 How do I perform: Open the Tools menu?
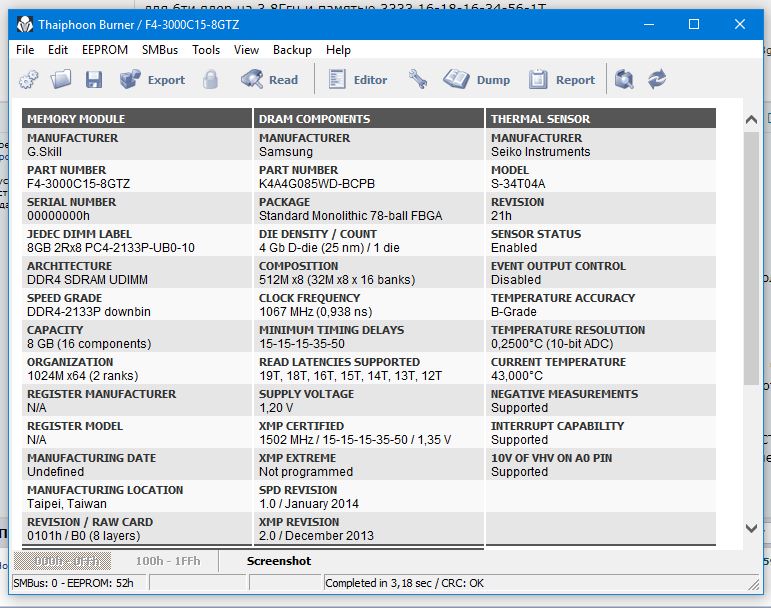(206, 50)
